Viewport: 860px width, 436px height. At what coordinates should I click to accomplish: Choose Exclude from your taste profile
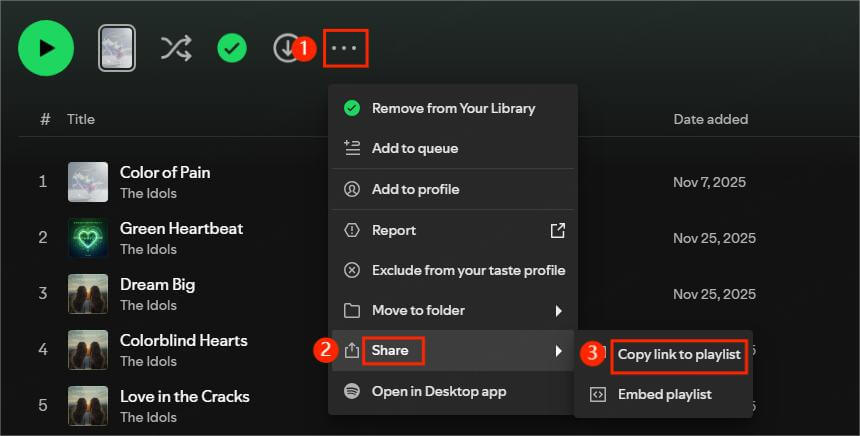[453, 270]
